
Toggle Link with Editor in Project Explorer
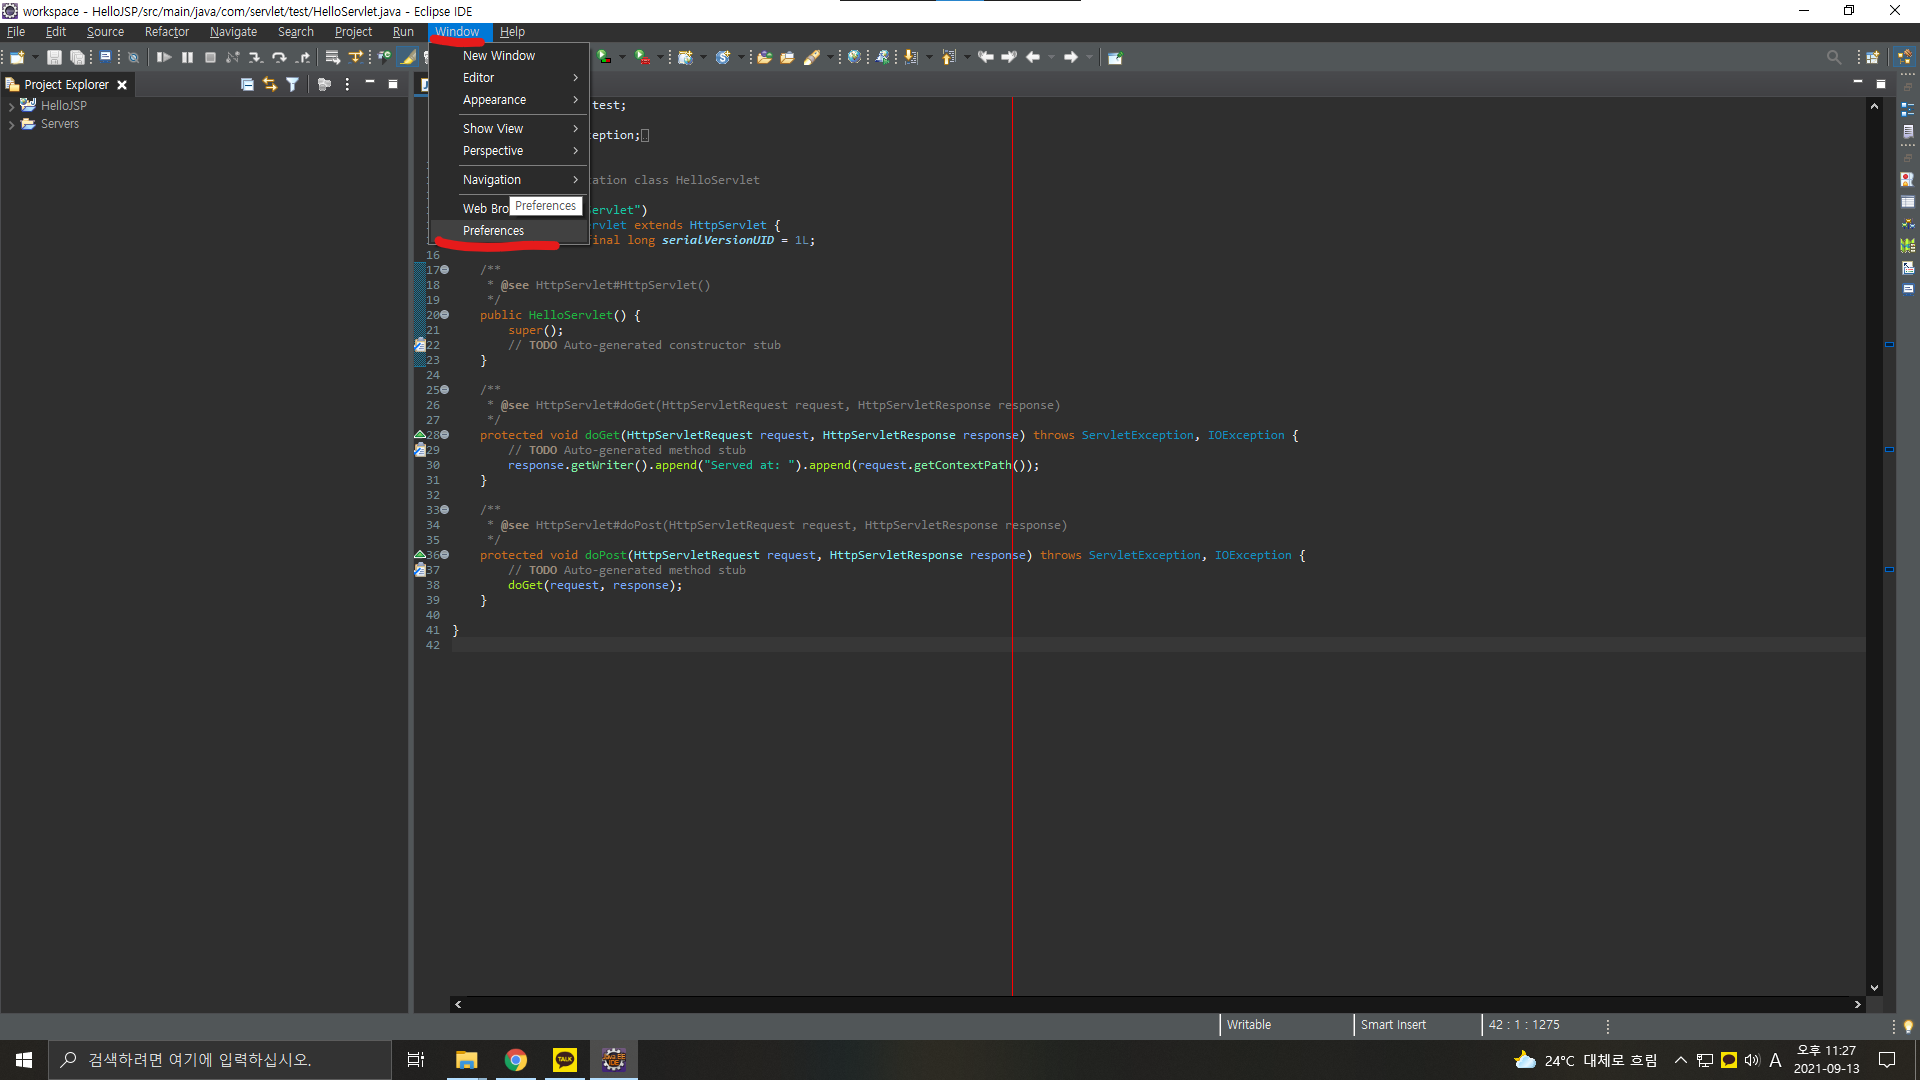pyautogui.click(x=270, y=85)
